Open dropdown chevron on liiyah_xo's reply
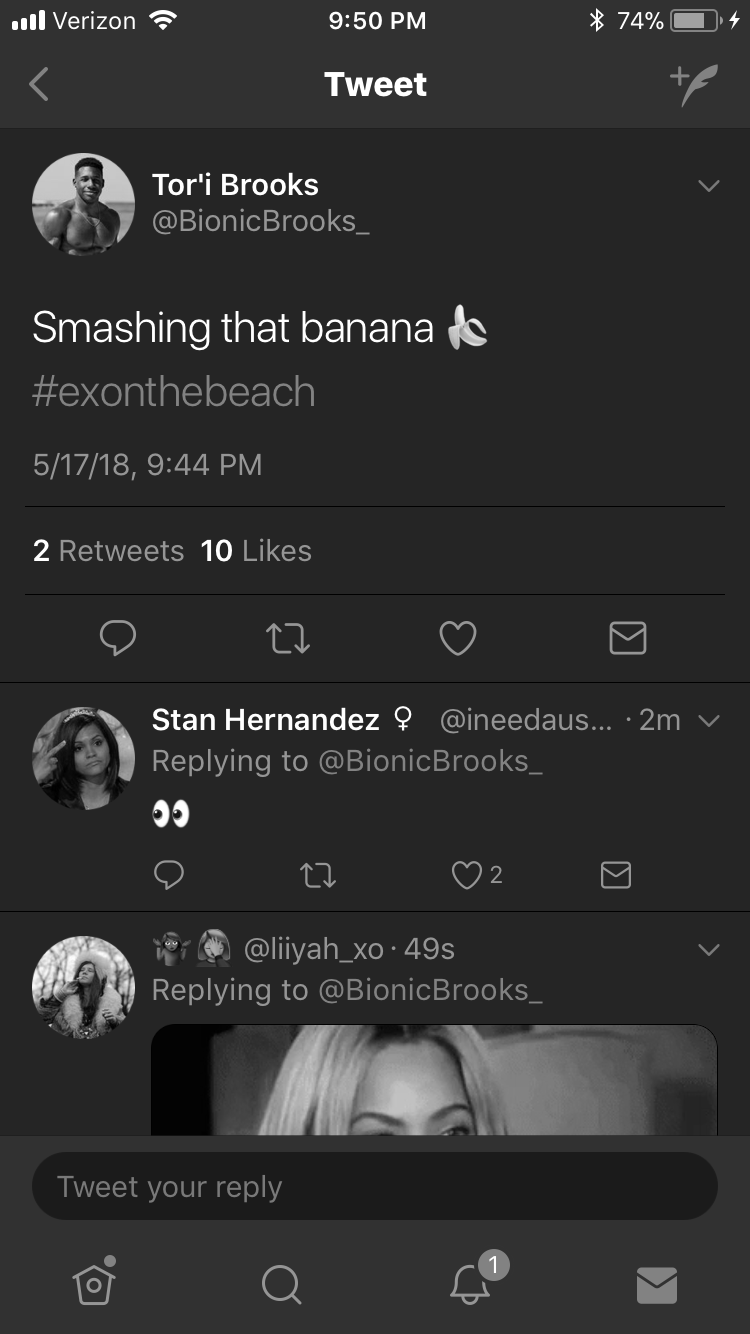750x1334 pixels. [x=709, y=949]
